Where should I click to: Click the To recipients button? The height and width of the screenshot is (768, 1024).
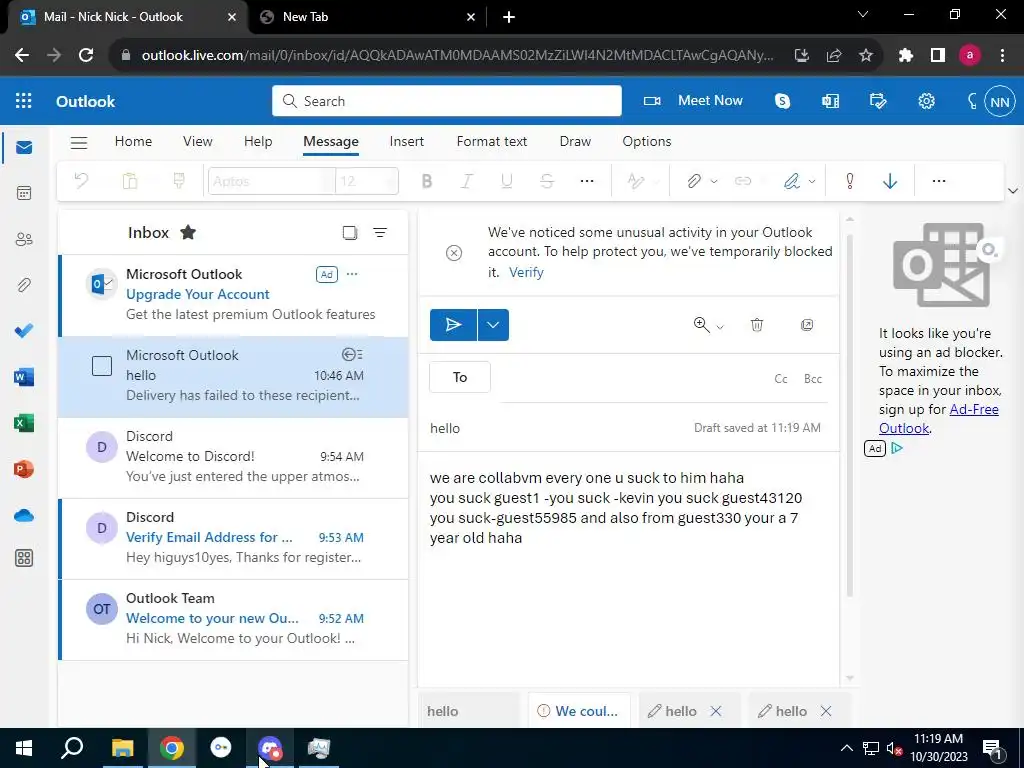click(460, 377)
